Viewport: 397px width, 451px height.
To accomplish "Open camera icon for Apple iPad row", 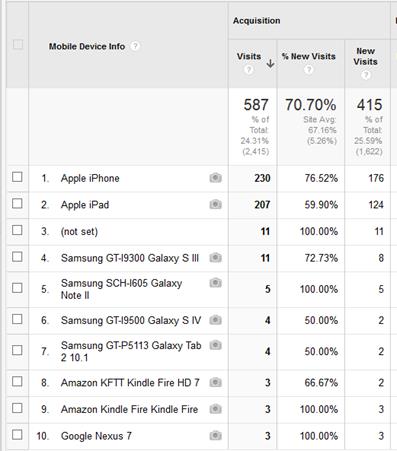I will click(215, 204).
